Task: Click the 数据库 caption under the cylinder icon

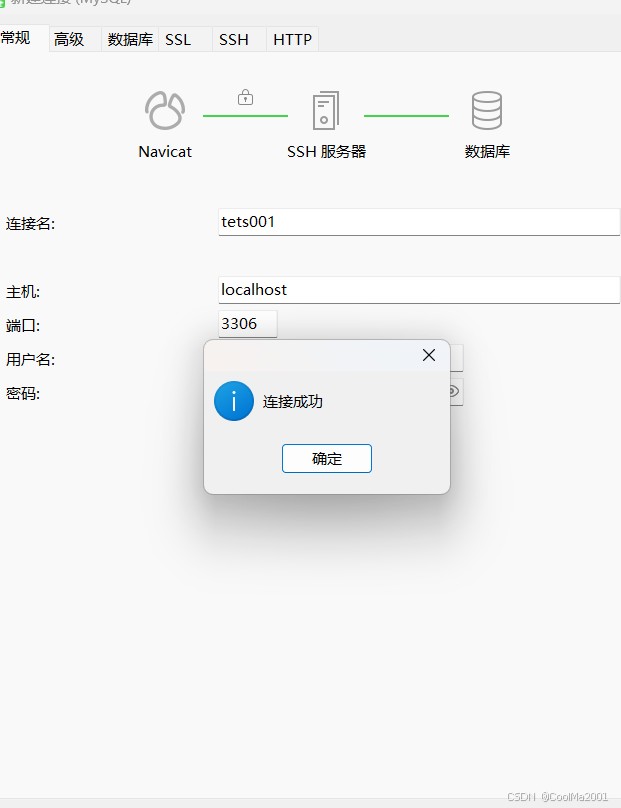Action: click(487, 152)
